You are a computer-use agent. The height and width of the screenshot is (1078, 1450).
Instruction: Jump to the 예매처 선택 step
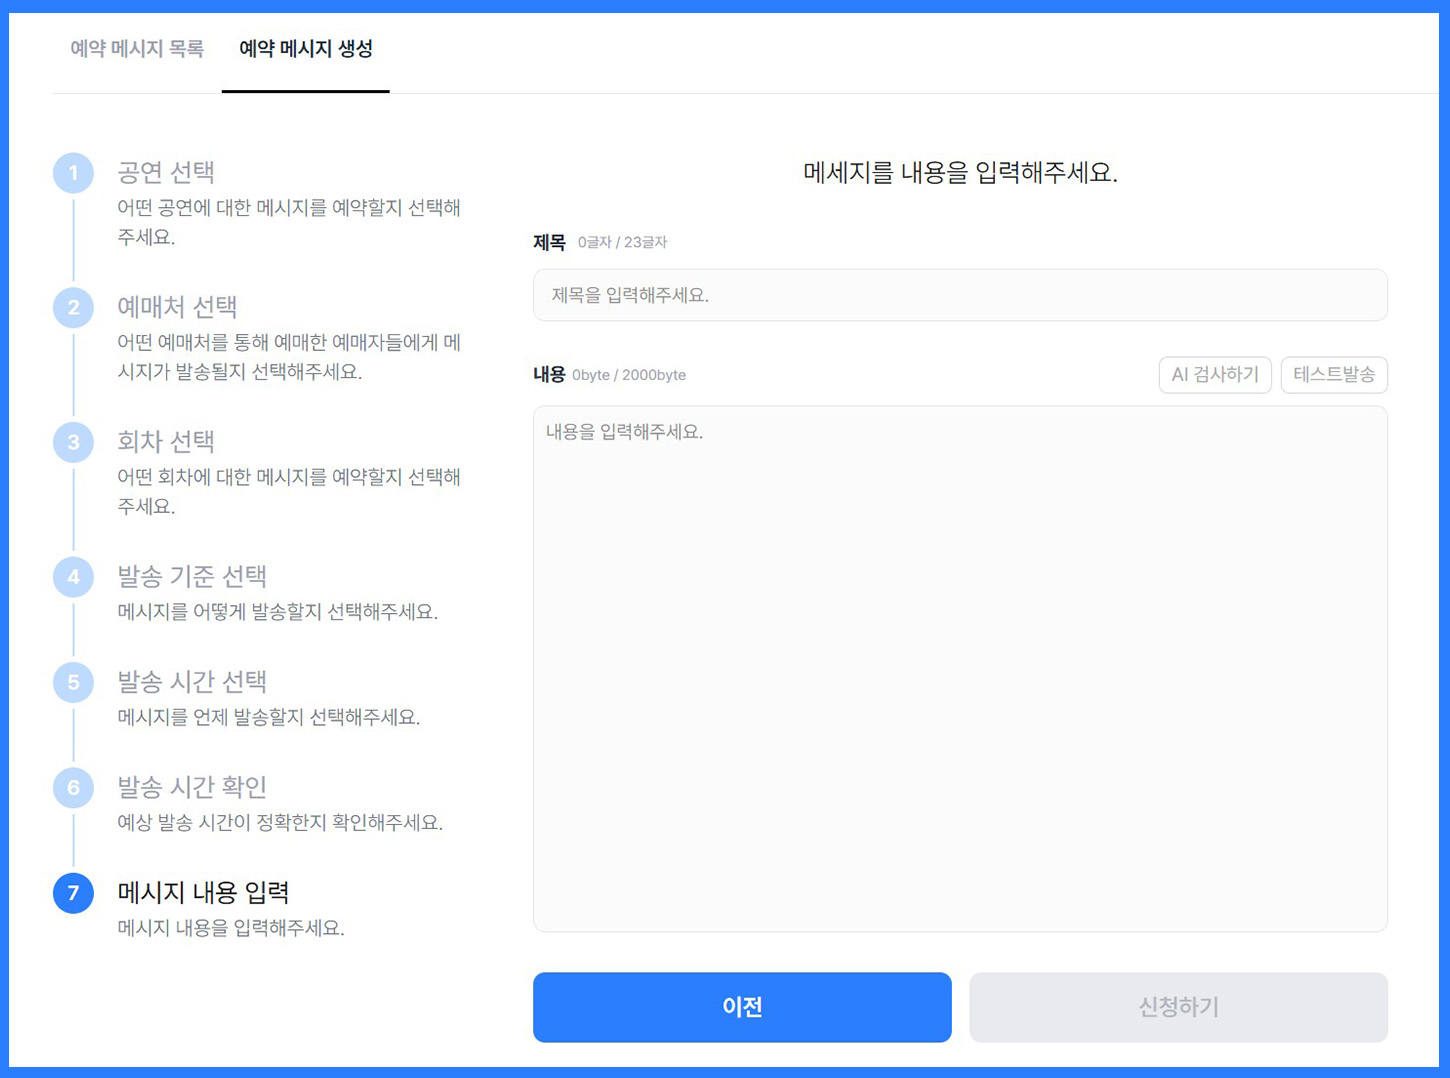177,307
